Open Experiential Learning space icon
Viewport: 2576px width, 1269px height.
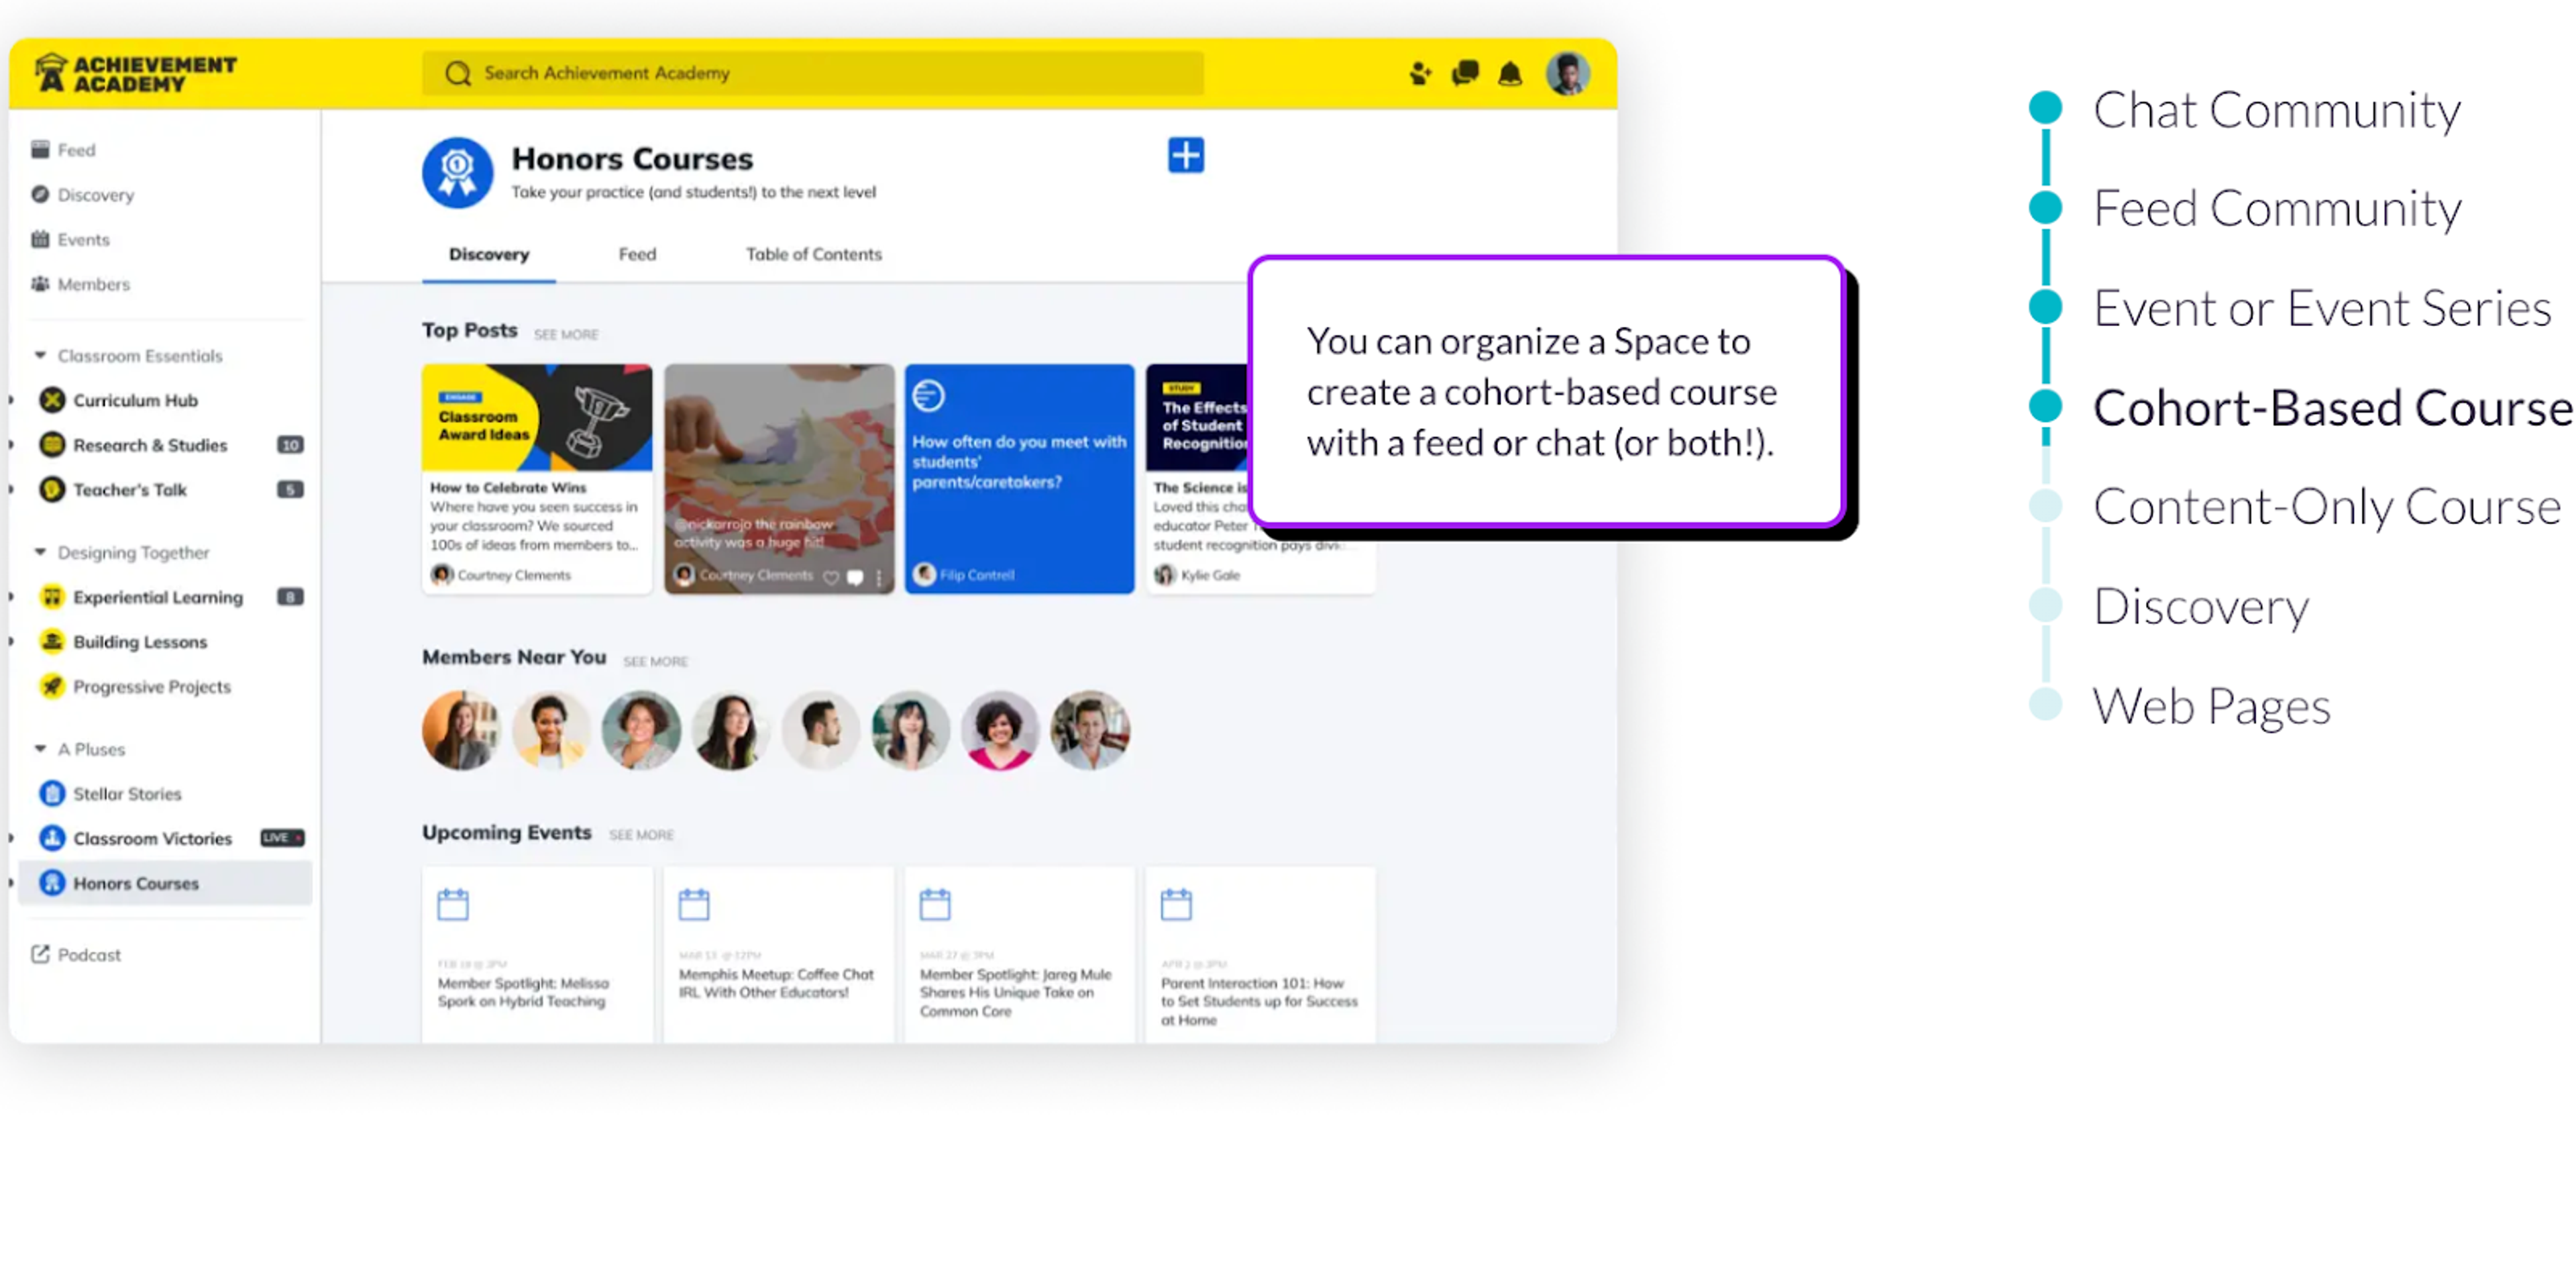[52, 597]
